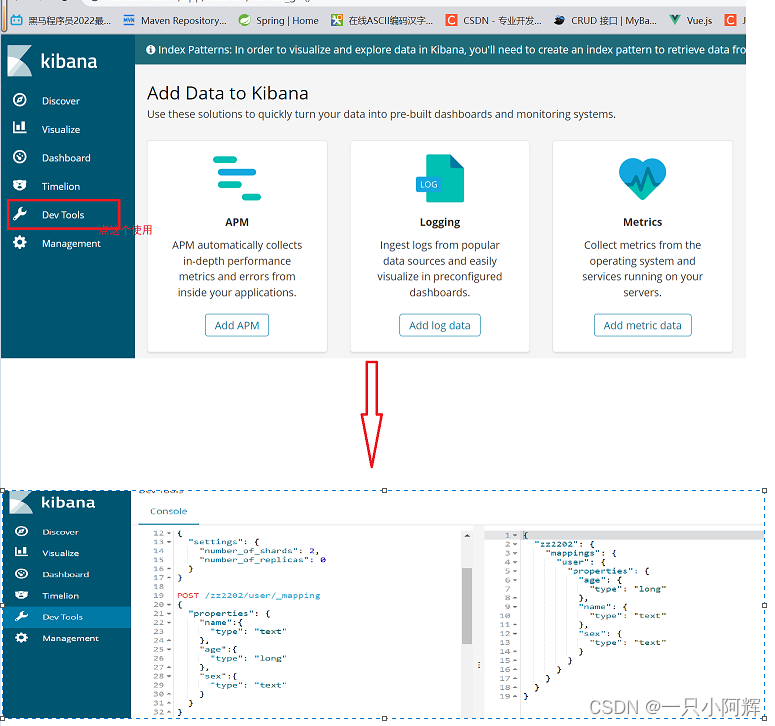Collapse the age block at request line 25

point(169,649)
